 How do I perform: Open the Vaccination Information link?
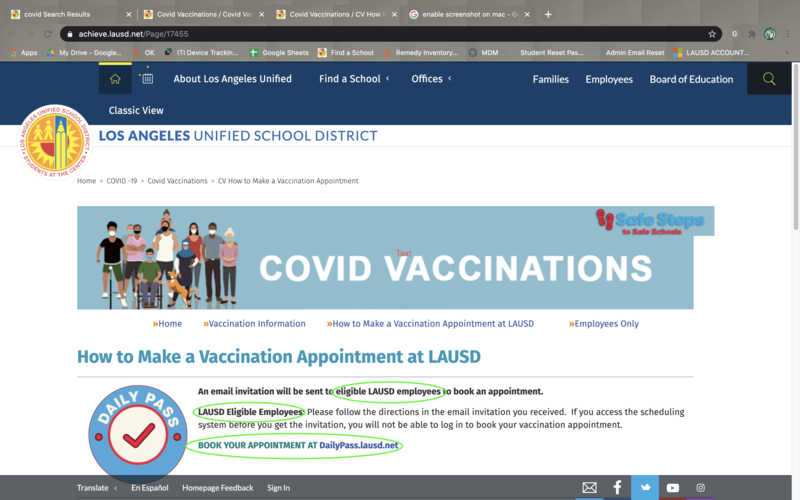254,323
